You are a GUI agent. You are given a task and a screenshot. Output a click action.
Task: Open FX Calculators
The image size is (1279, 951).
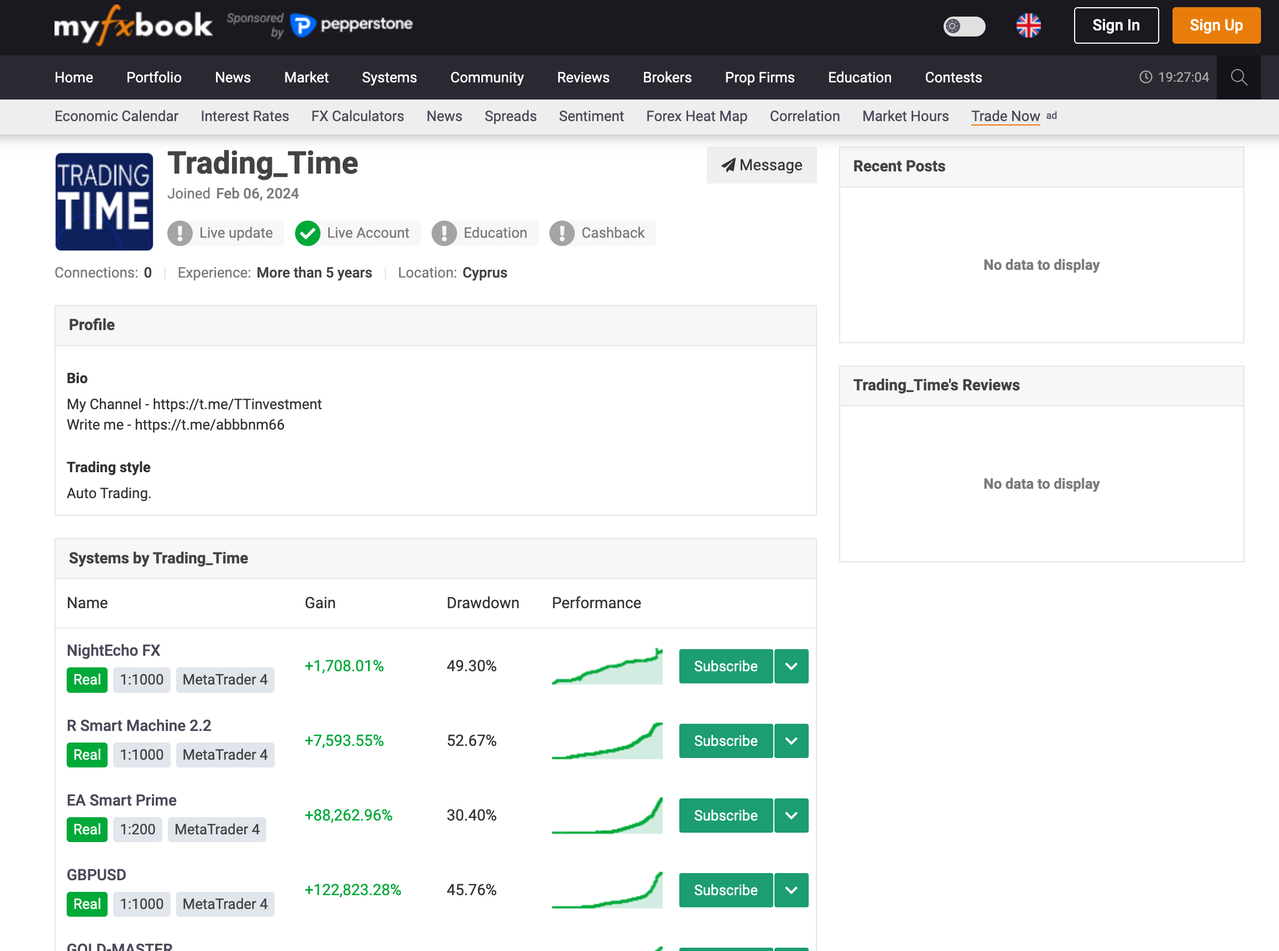click(358, 116)
